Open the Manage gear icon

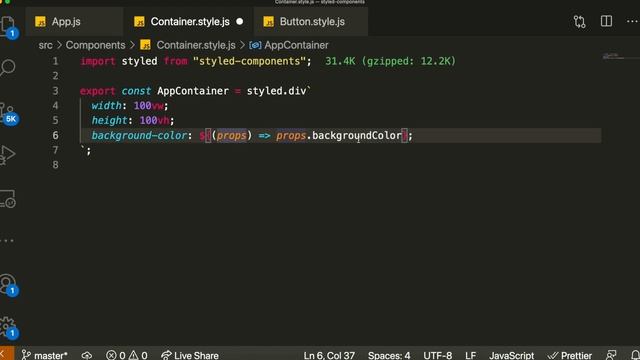click(7, 327)
